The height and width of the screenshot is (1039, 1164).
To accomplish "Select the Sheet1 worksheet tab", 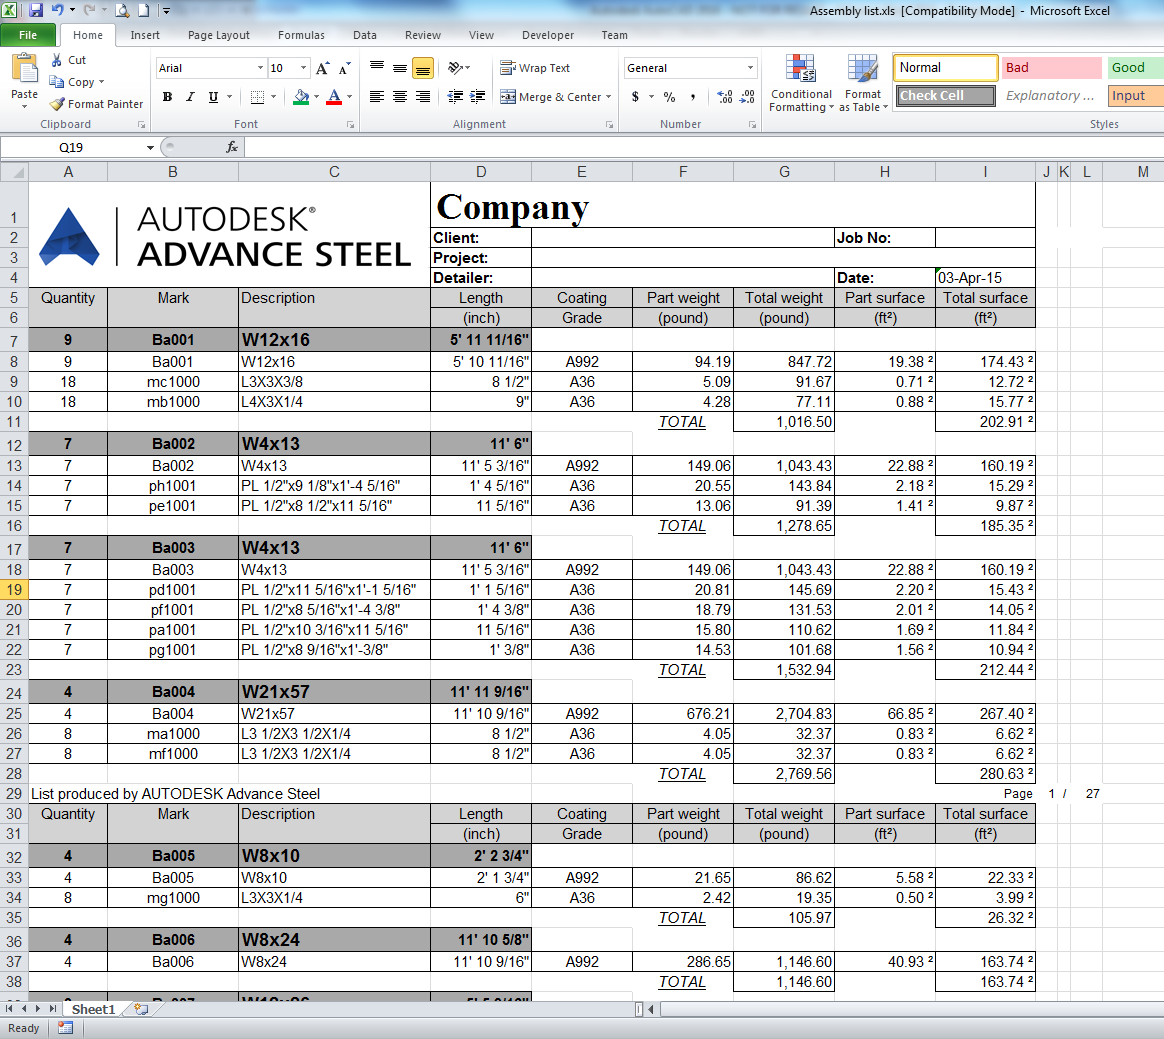I will pos(94,1009).
